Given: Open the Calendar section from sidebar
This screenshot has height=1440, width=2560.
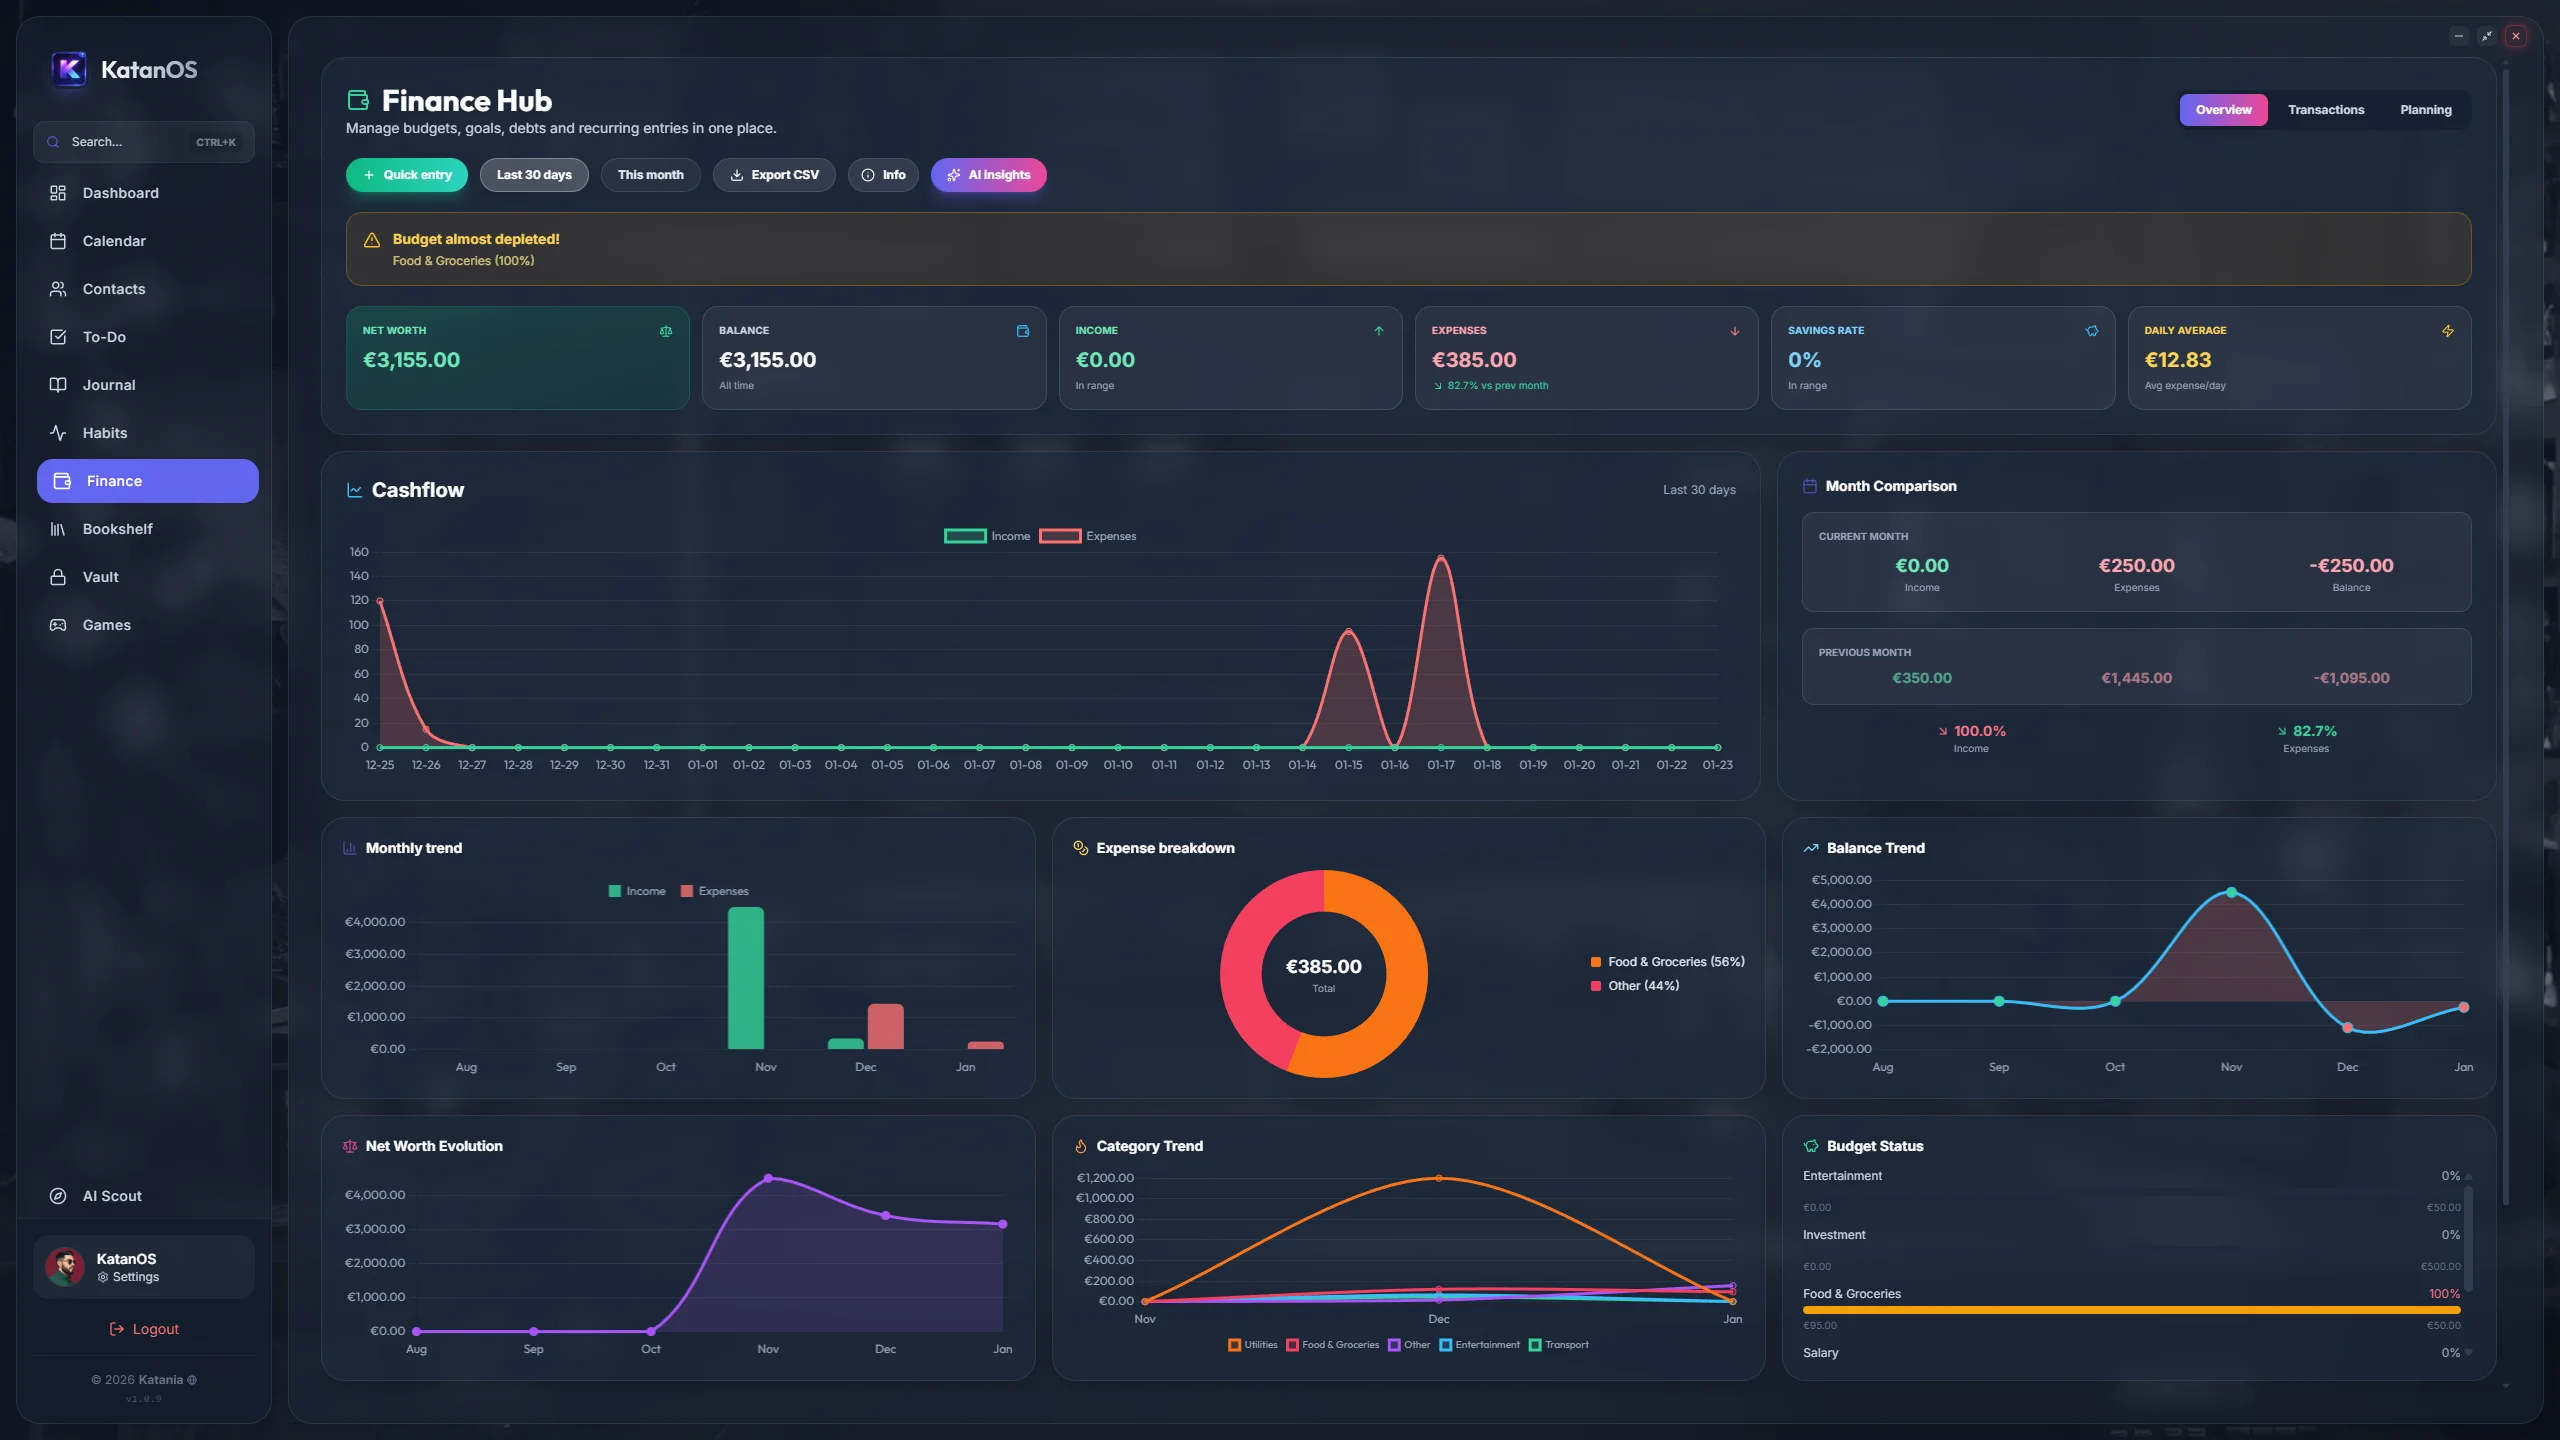Looking at the screenshot, I should 114,241.
